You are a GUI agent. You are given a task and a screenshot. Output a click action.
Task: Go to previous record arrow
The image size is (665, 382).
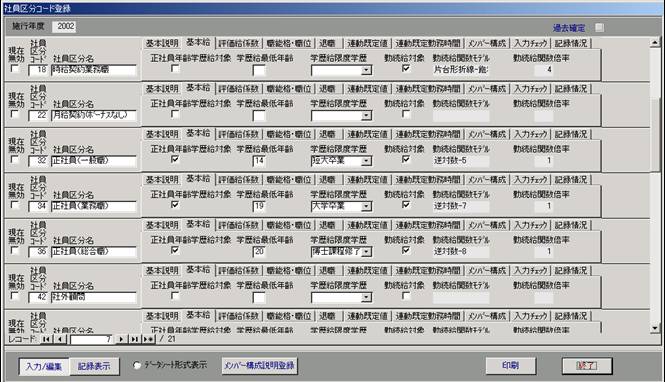(x=60, y=339)
